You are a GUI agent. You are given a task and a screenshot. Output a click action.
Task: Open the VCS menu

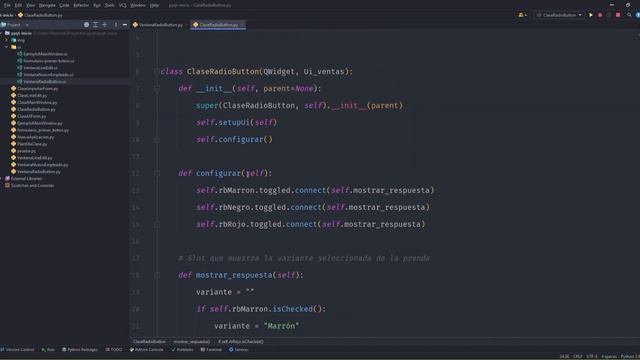click(x=122, y=5)
